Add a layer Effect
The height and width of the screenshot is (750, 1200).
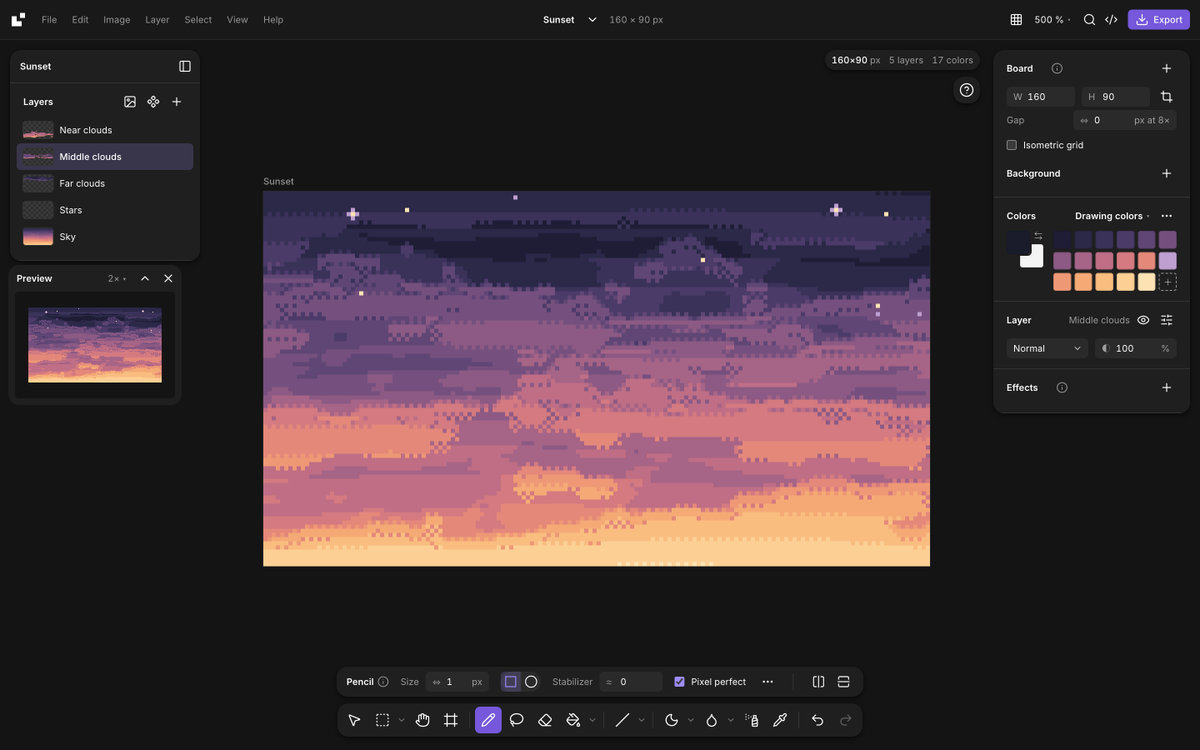coord(1166,387)
